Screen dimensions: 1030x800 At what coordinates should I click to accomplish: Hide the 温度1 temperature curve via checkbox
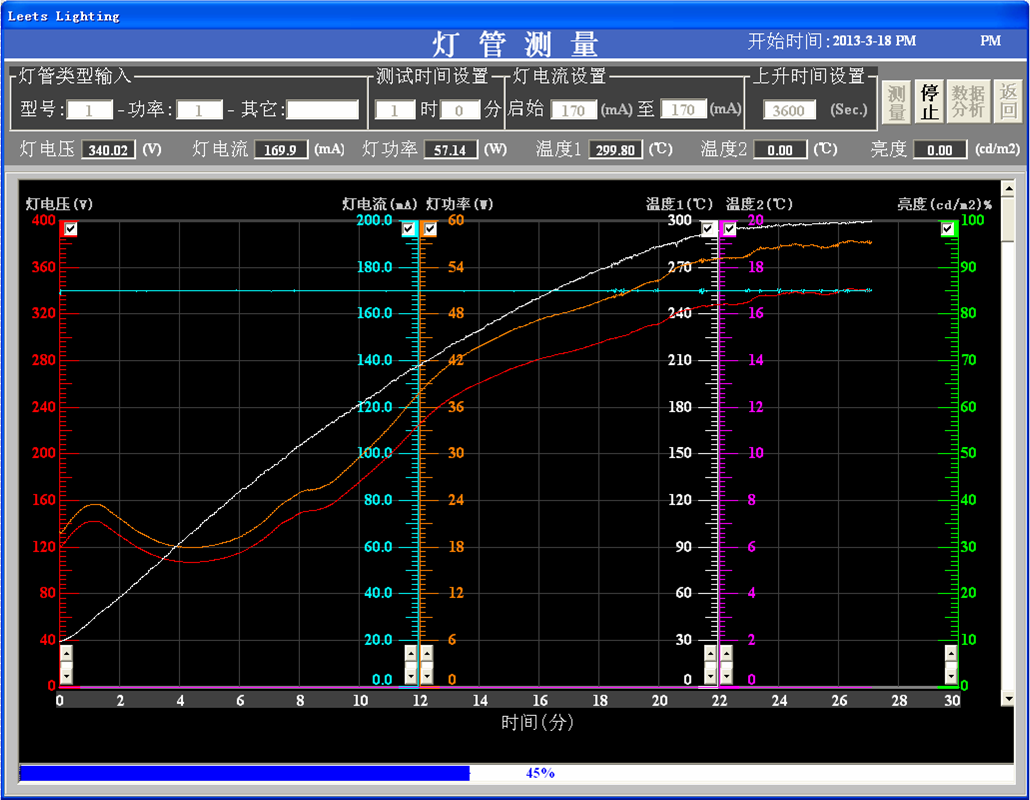[709, 229]
